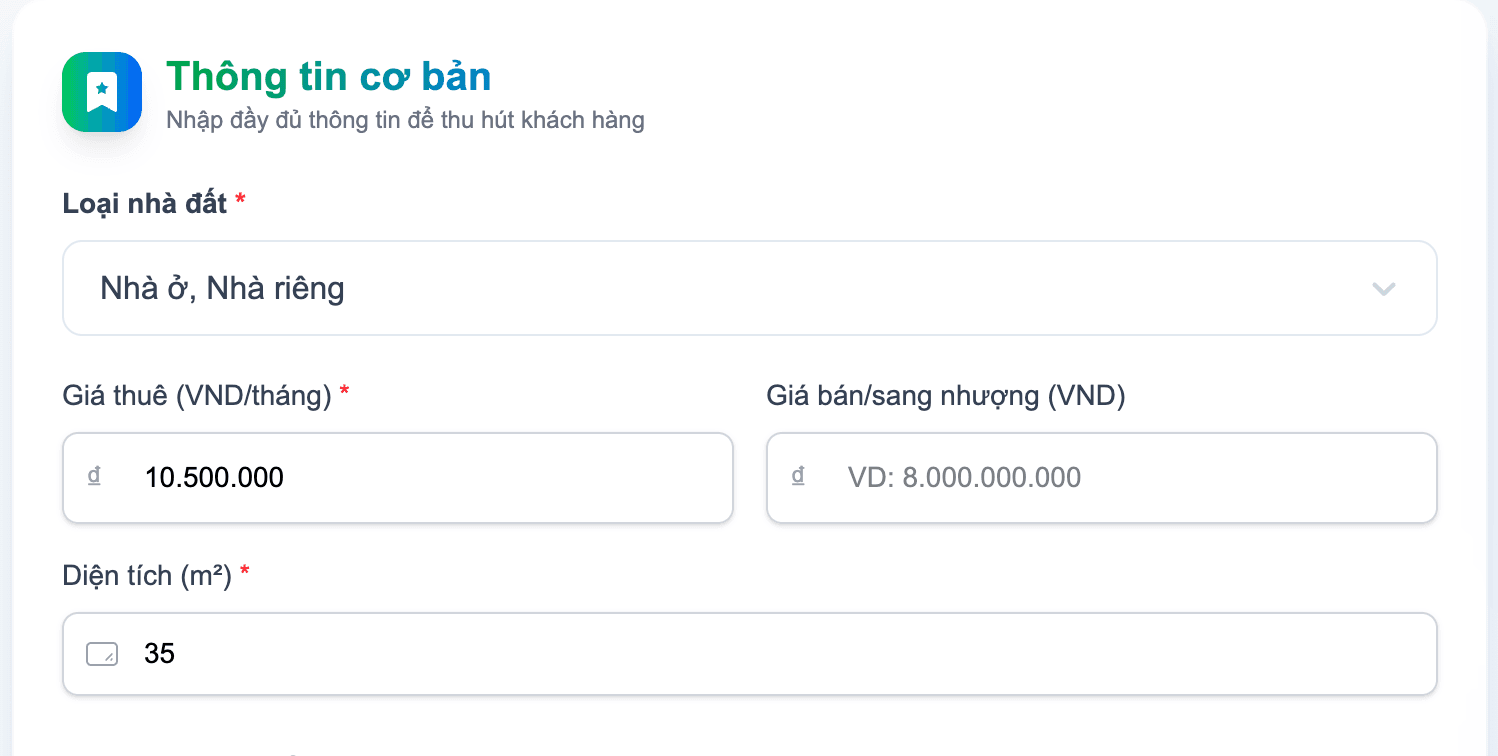The height and width of the screenshot is (756, 1498).
Task: Click the "Thông tin cơ bản" heading
Action: (x=328, y=76)
